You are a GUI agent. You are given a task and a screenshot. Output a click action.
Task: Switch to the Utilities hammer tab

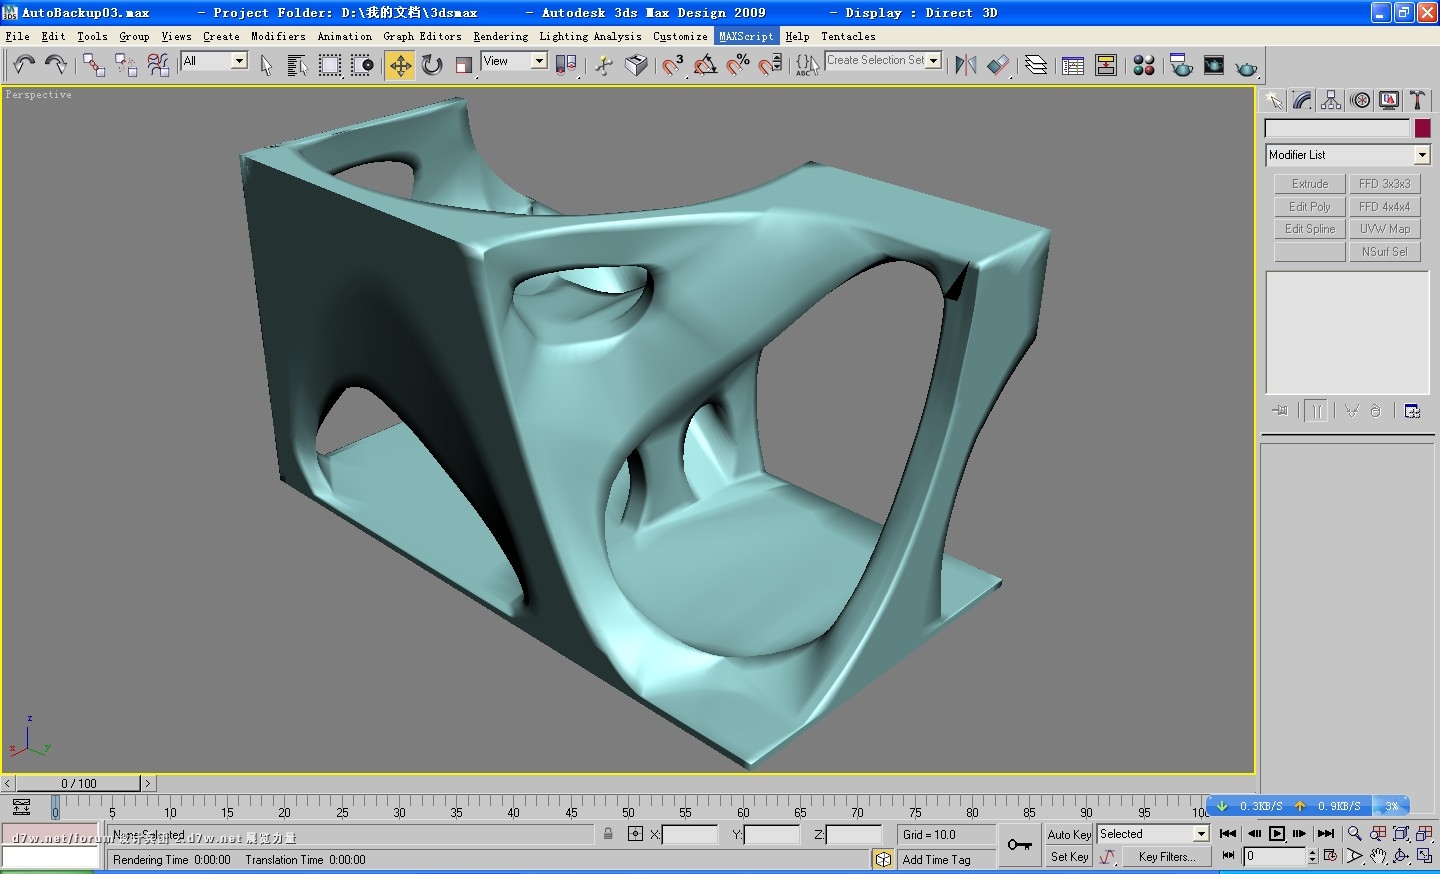(x=1417, y=100)
